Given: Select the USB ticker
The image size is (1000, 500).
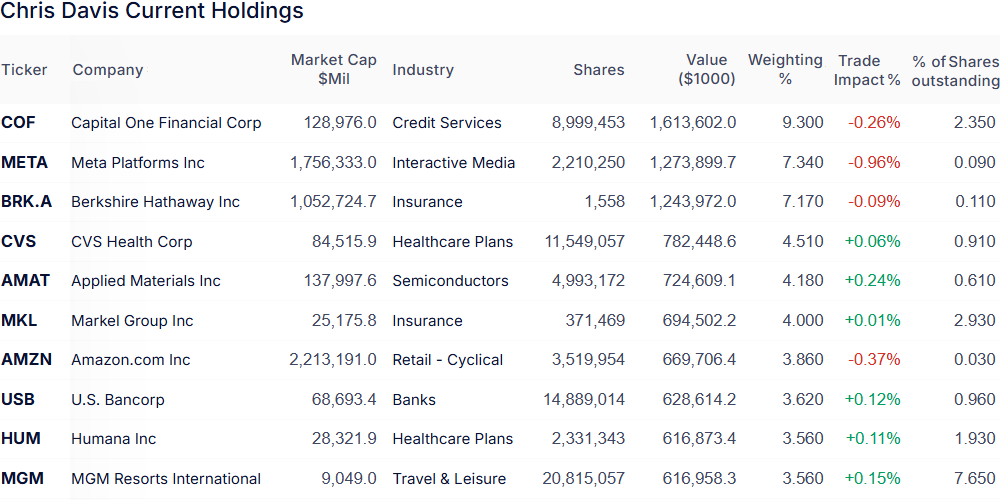Looking at the screenshot, I should pos(18,399).
